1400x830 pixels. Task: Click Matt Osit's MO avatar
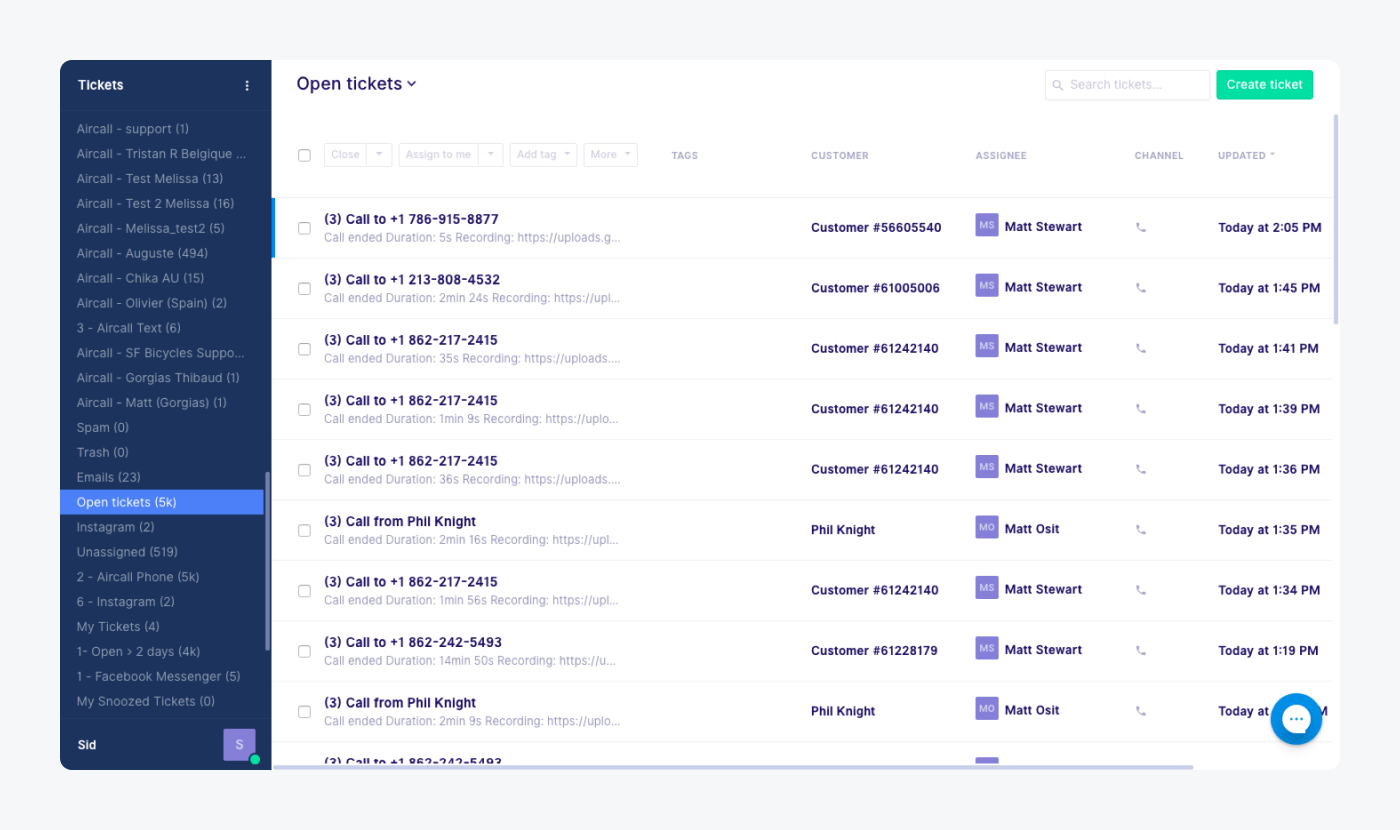[x=986, y=527]
